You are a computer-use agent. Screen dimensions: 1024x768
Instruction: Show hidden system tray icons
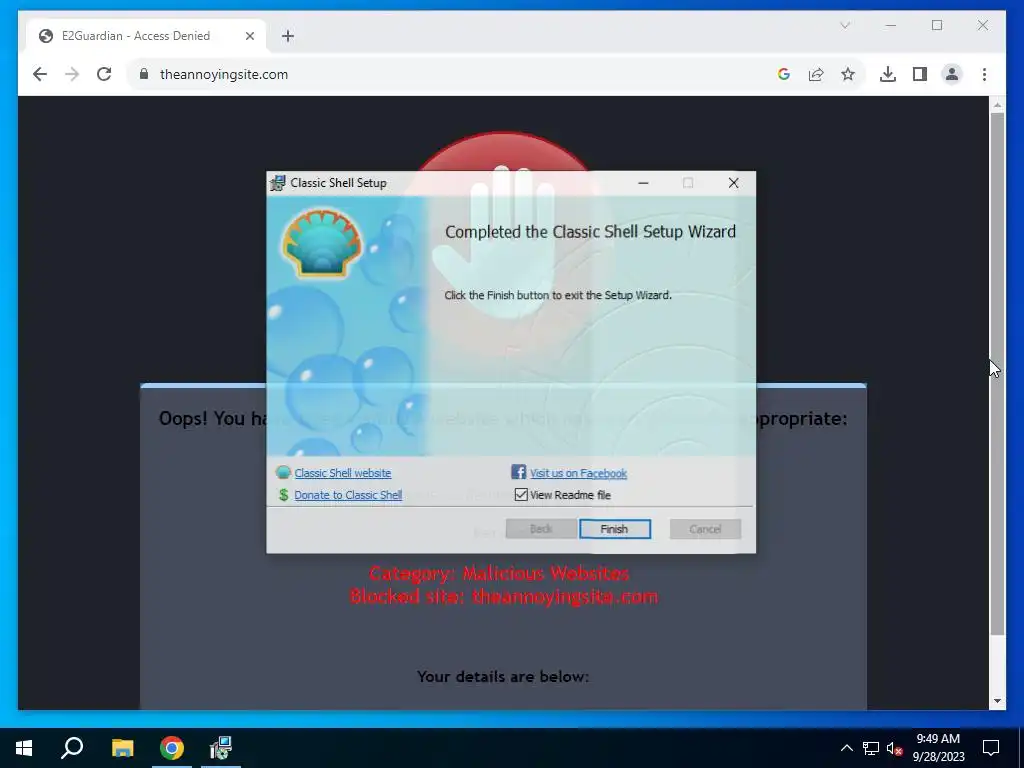pyautogui.click(x=846, y=748)
